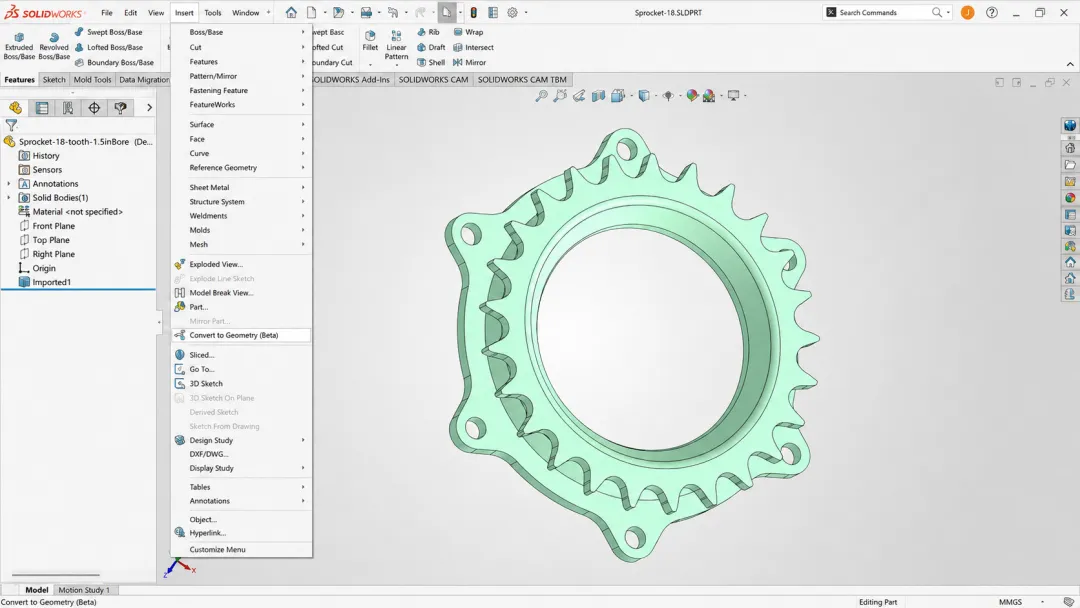The height and width of the screenshot is (608, 1080).
Task: Expand the Annotations tree node
Action: [9, 184]
